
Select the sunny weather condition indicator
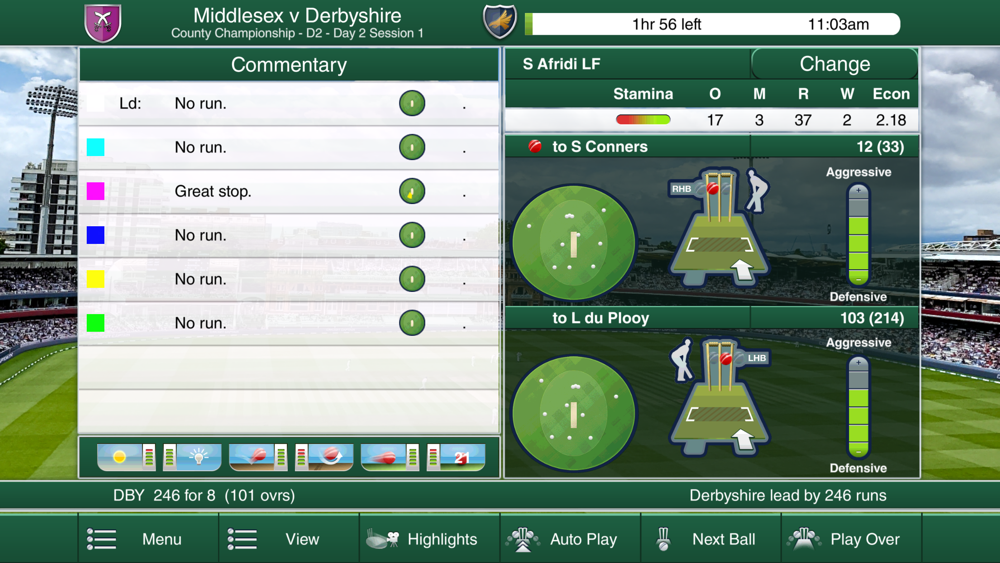(x=126, y=457)
